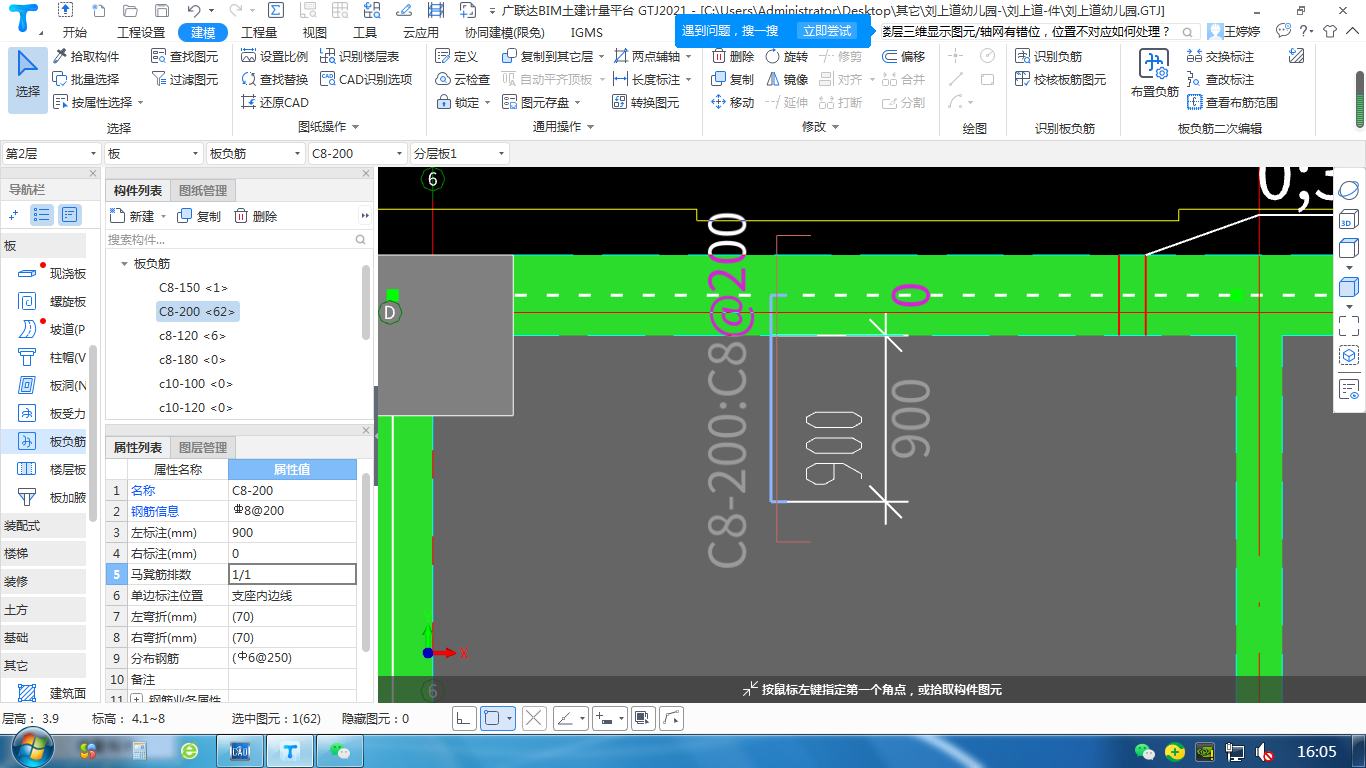Click 删除 in the component list toolbar
Screen dimensions: 1366x768
pyautogui.click(x=255, y=216)
